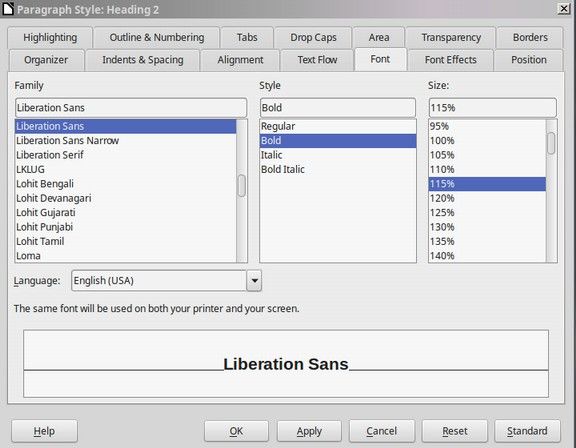Click the font family list scrollbar

click(242, 191)
